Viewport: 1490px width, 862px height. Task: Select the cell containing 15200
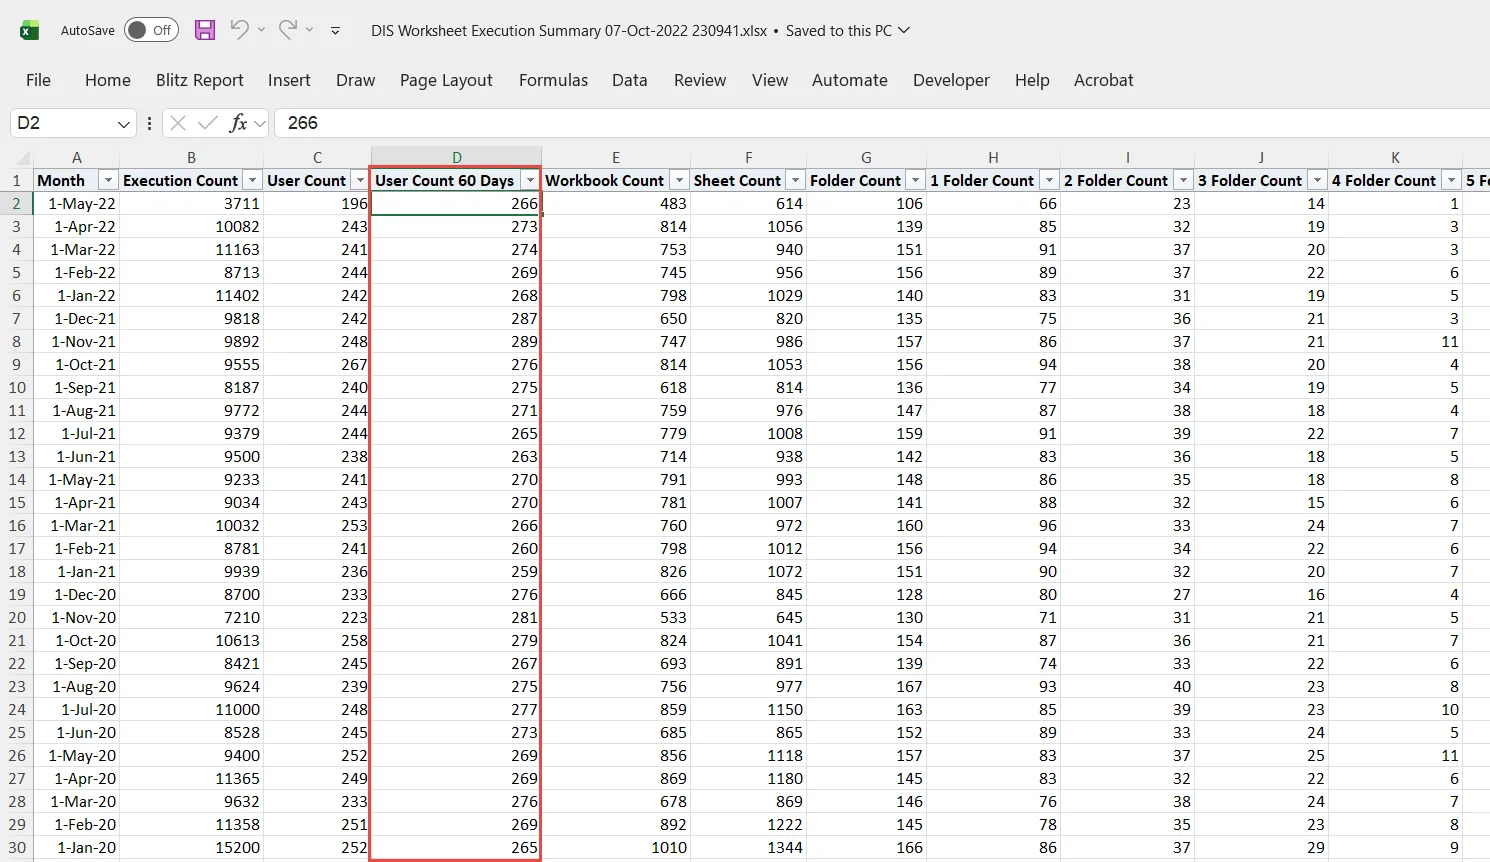(191, 848)
